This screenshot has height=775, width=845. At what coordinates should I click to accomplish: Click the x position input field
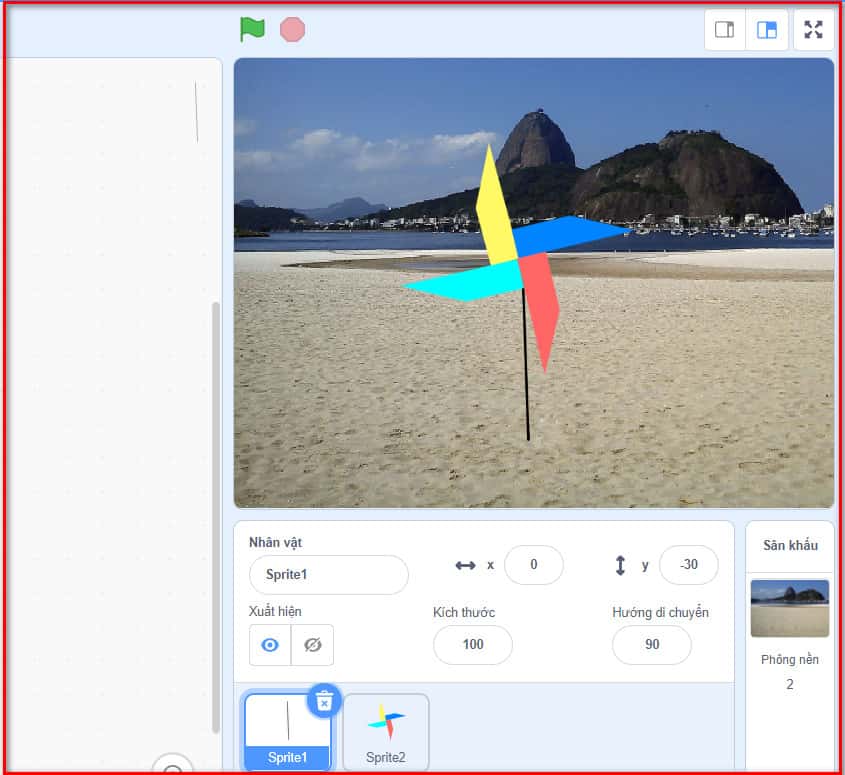[533, 565]
